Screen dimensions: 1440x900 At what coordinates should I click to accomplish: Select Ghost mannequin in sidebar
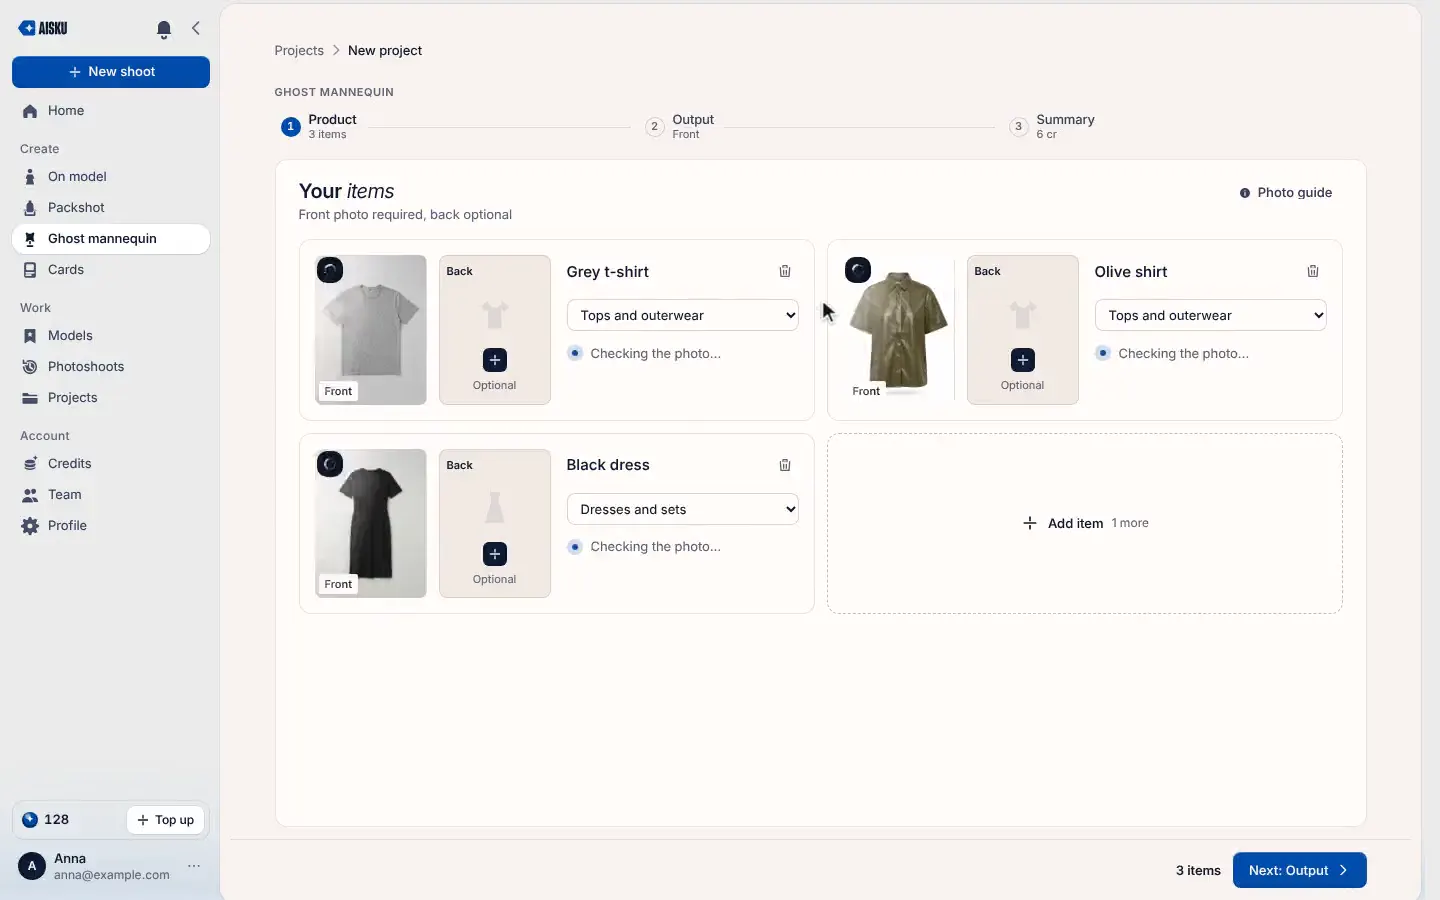[x=111, y=239]
